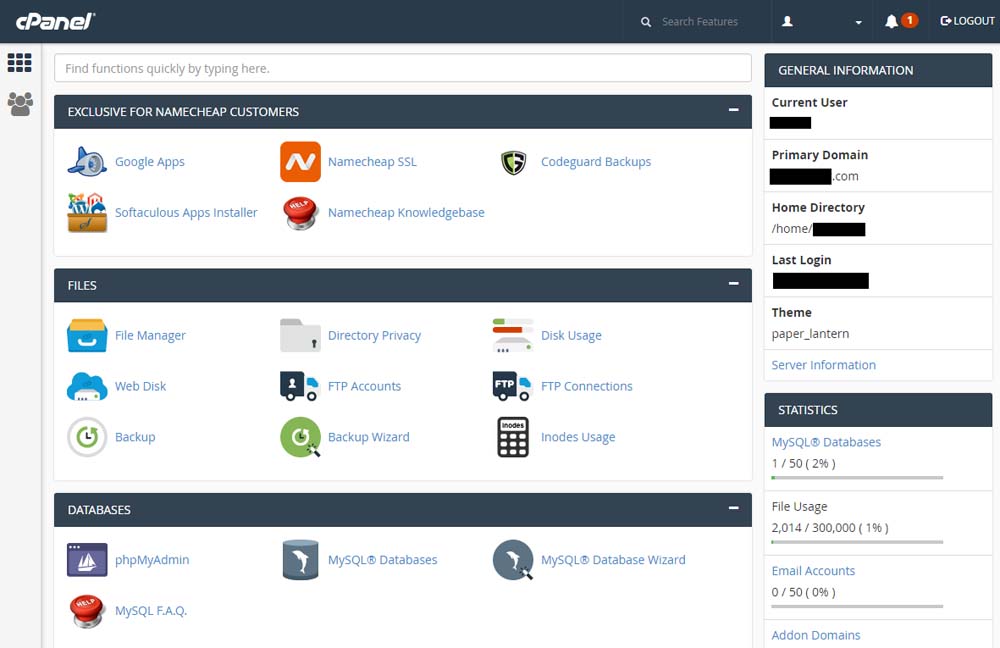Open User Manager people icon in sidebar
The image size is (1000, 648).
[x=20, y=104]
